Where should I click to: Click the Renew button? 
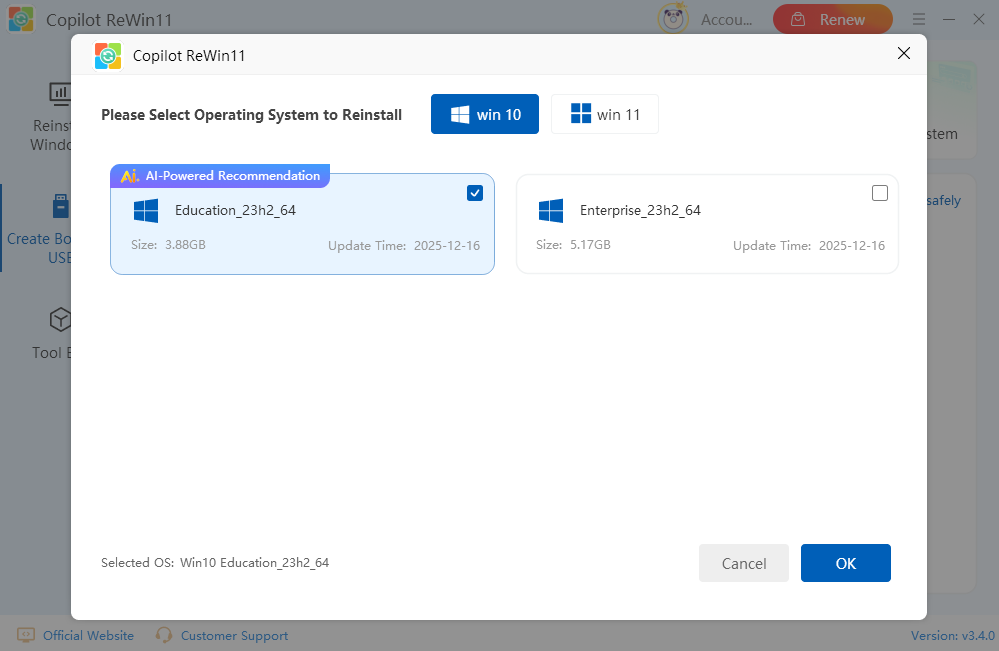point(832,19)
